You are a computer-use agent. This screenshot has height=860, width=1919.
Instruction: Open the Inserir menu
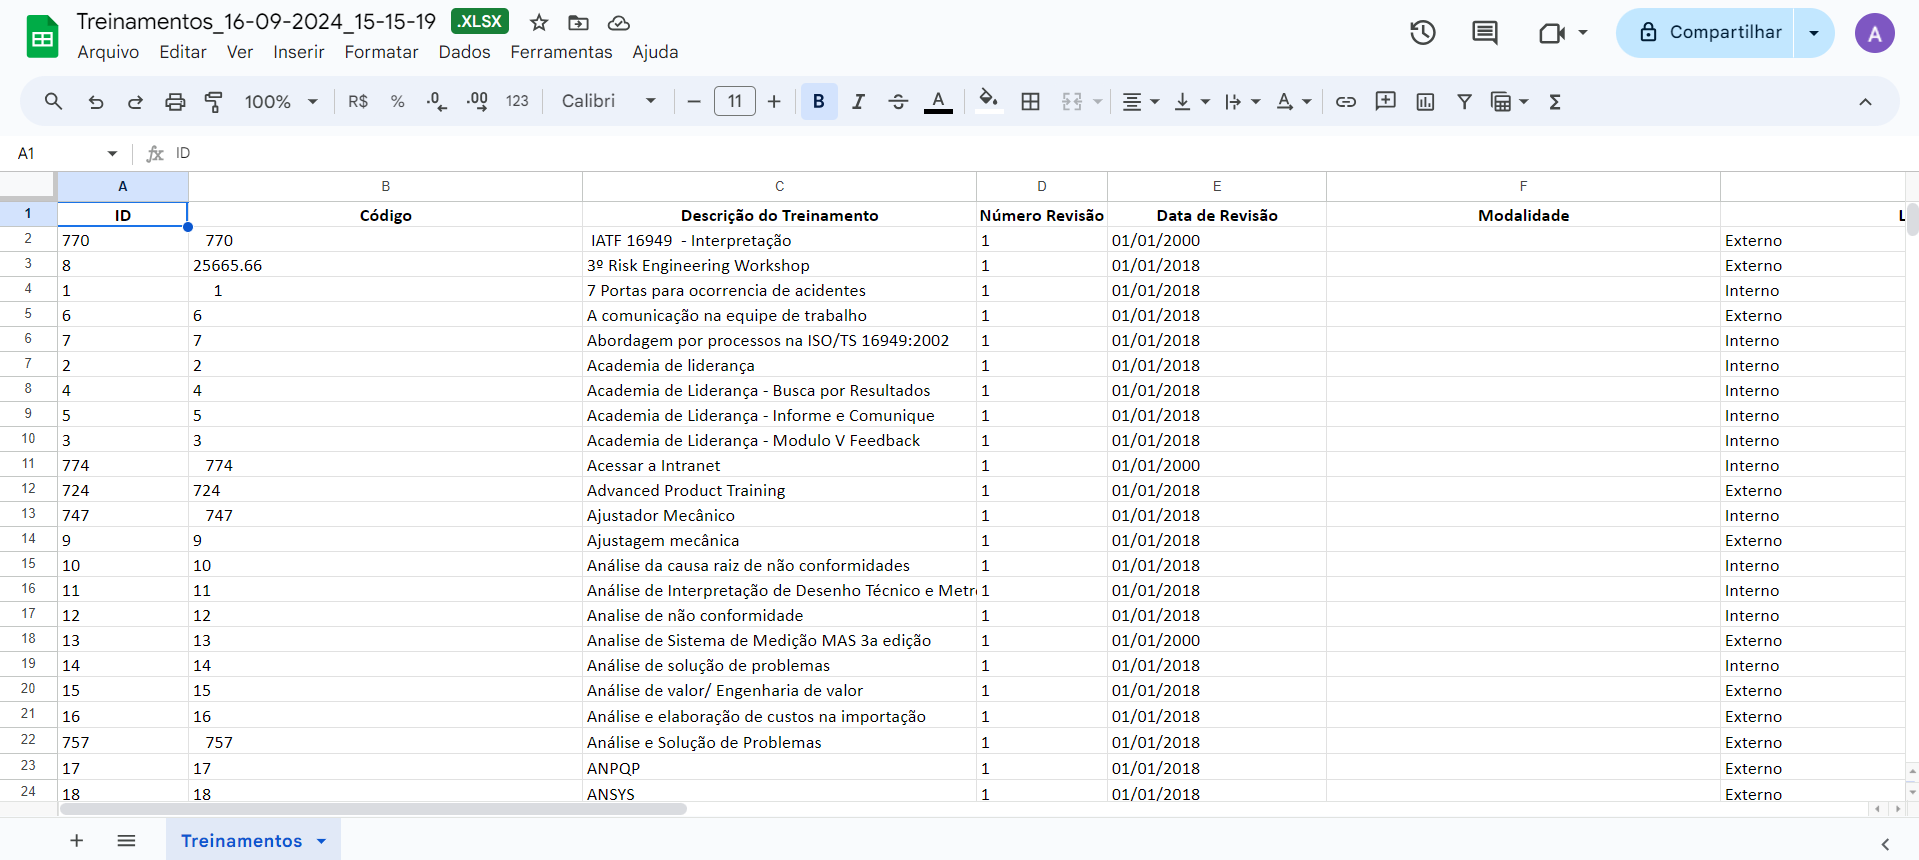(x=299, y=52)
